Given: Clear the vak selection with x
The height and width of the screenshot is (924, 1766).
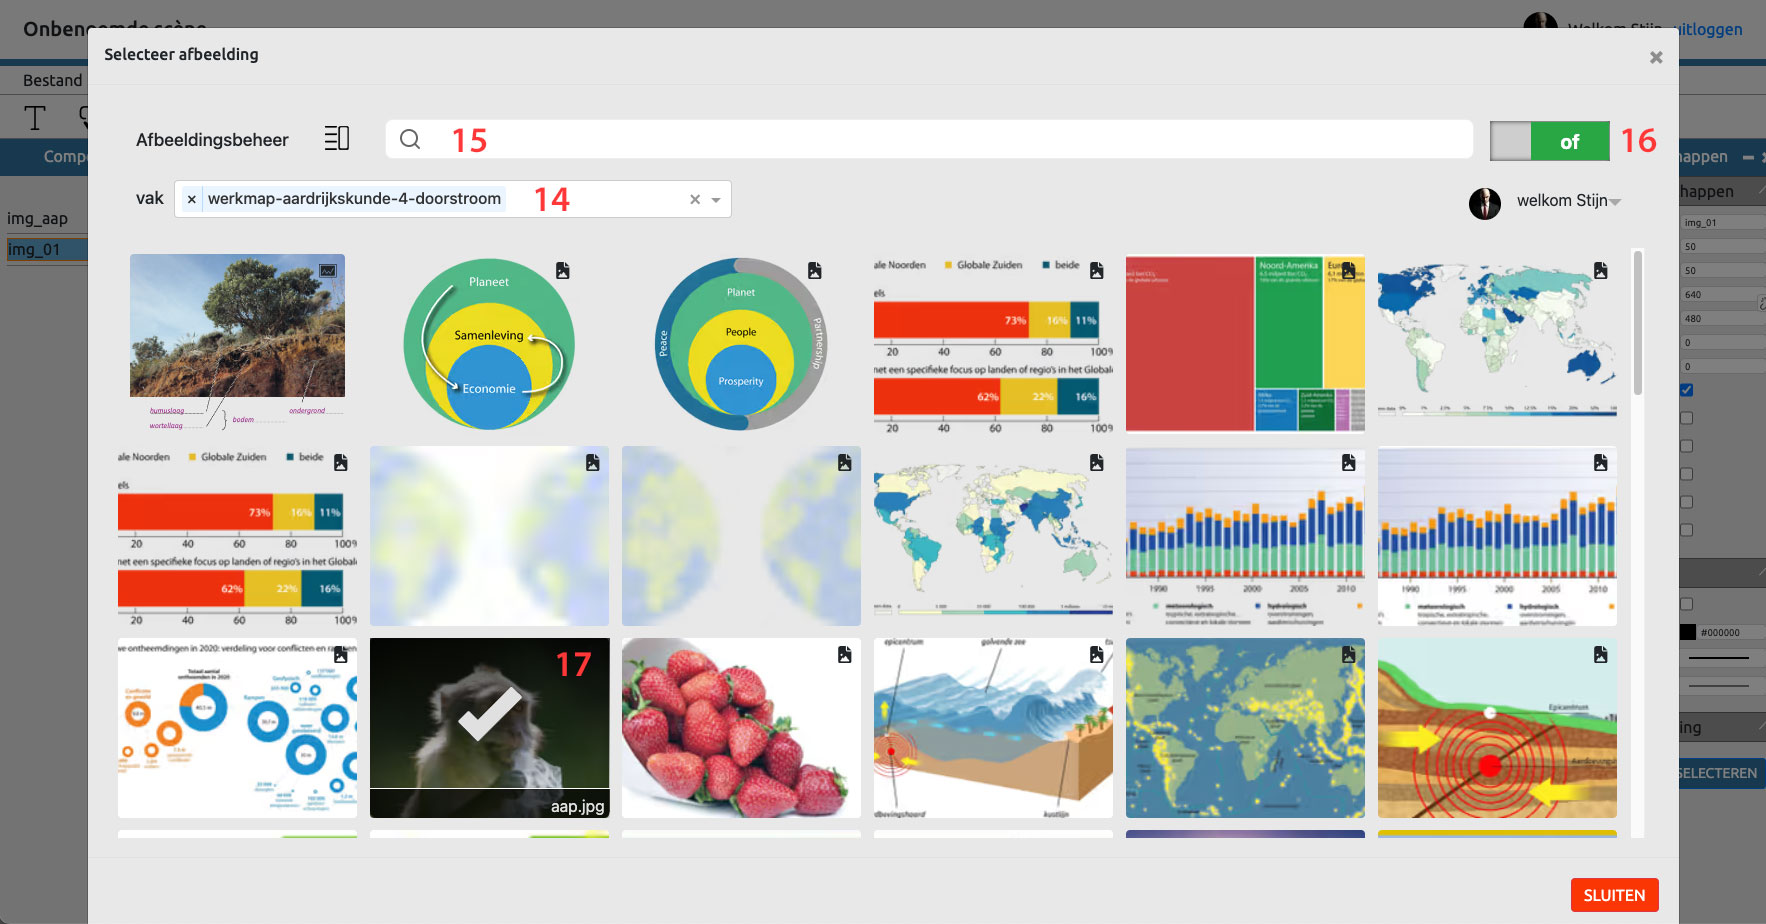Looking at the screenshot, I should (x=695, y=199).
